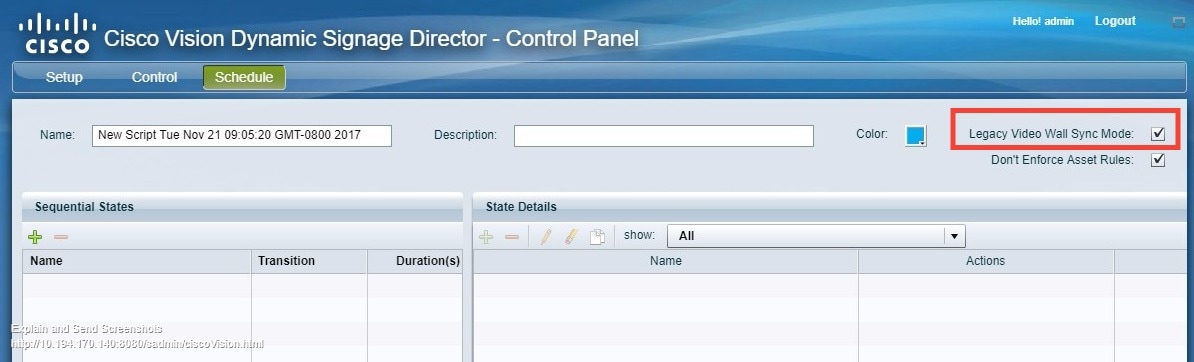The height and width of the screenshot is (362, 1194).
Task: Click the Name column header in Sequential States
Action: (x=137, y=261)
